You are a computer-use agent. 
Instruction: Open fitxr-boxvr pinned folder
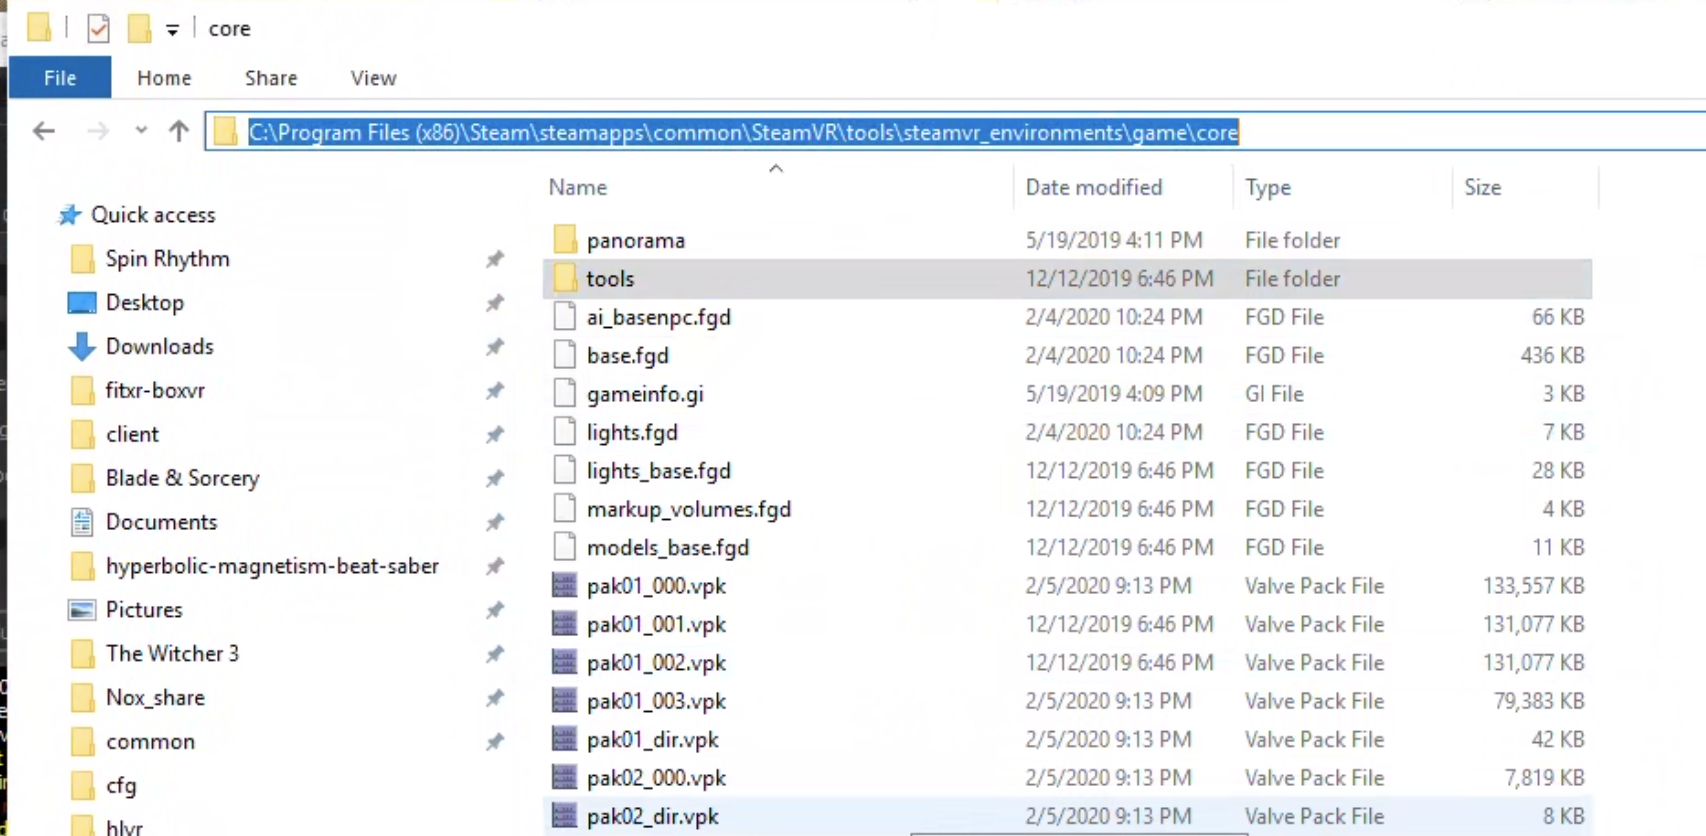coord(155,391)
